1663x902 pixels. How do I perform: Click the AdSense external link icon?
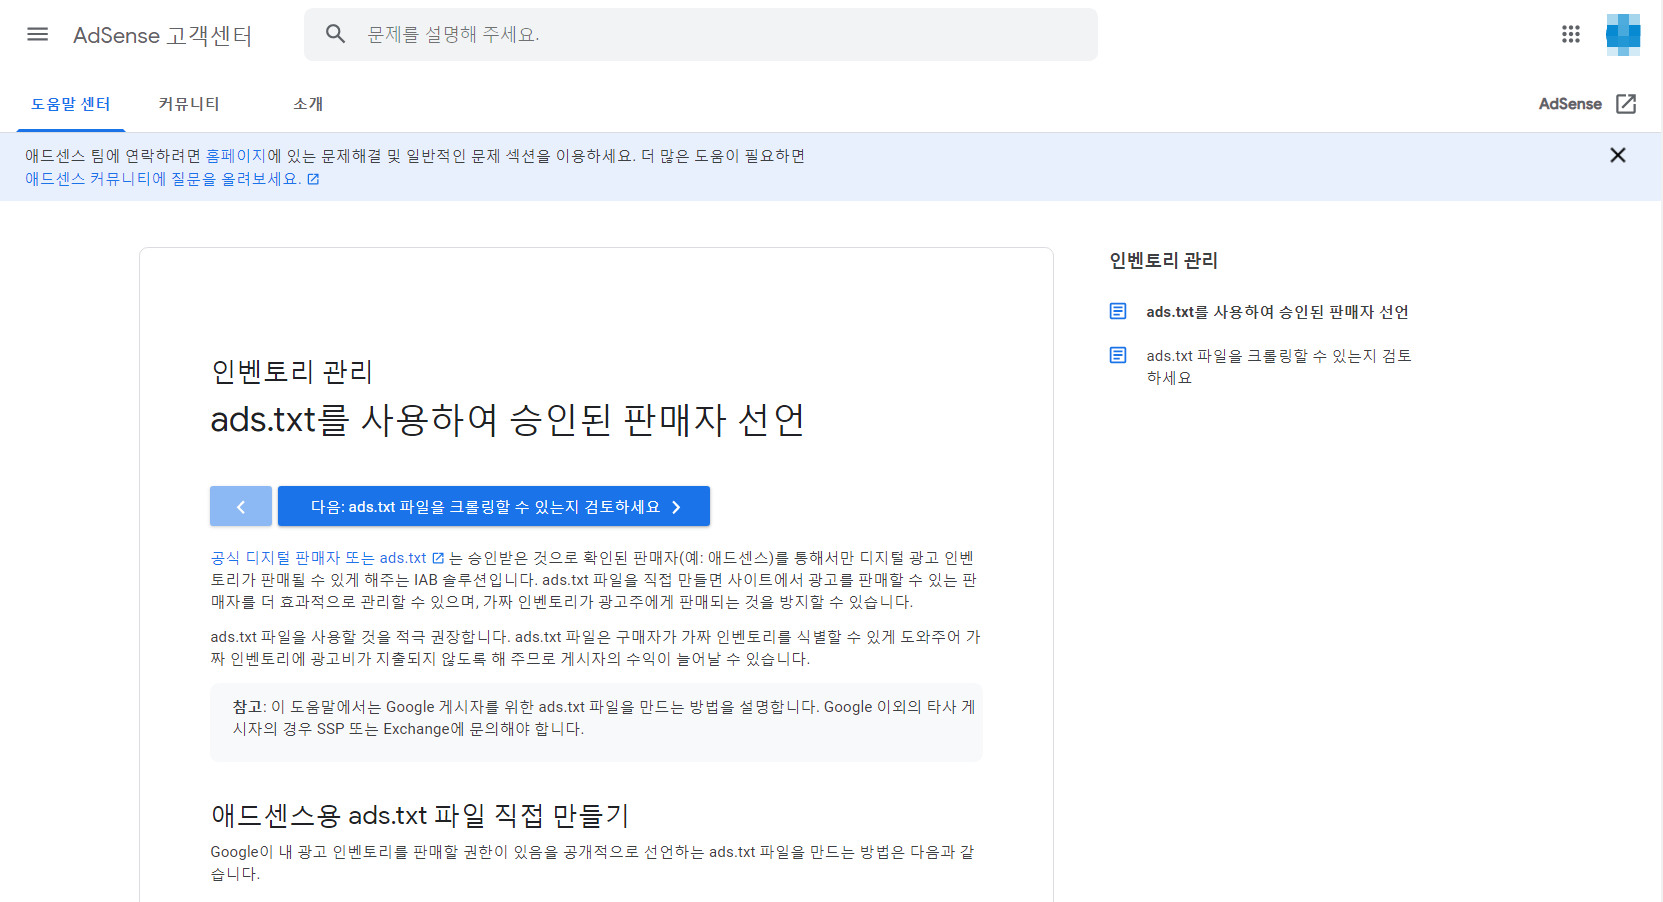coord(1626,104)
